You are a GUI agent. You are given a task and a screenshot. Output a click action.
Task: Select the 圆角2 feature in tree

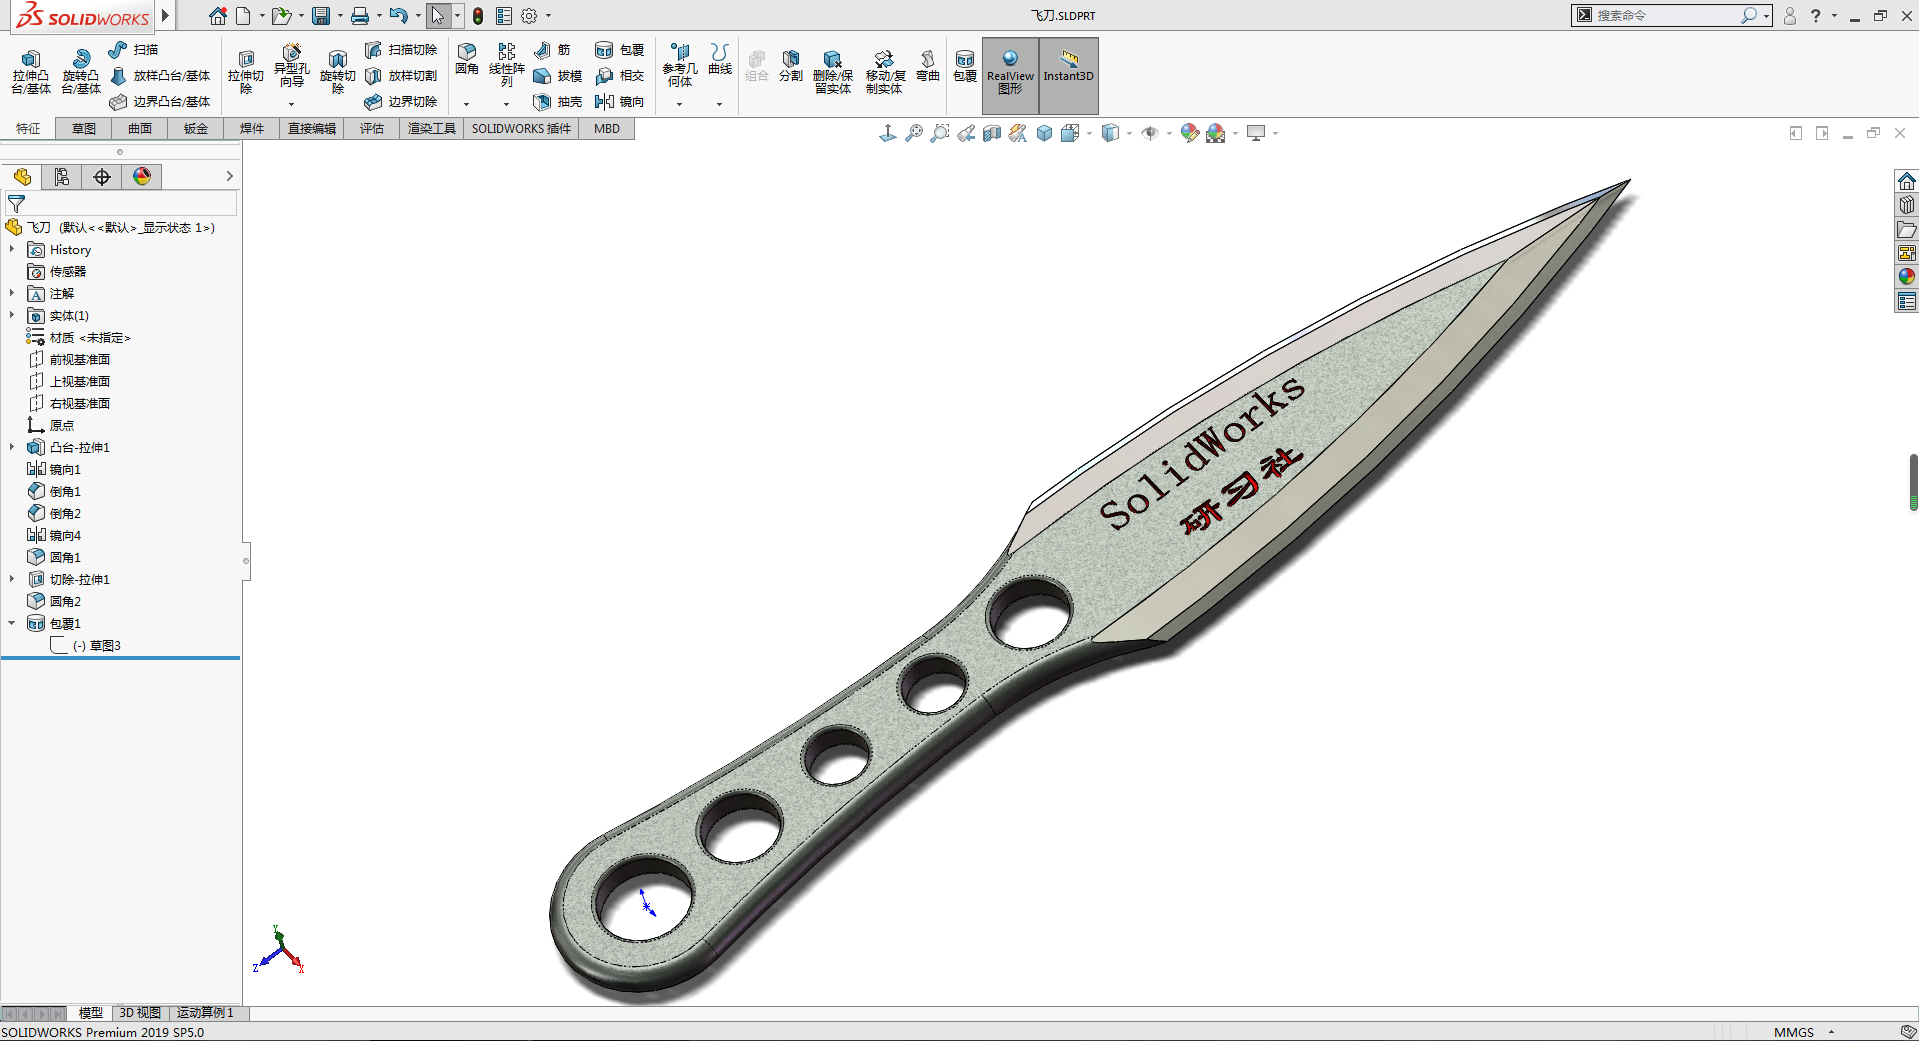pos(54,601)
